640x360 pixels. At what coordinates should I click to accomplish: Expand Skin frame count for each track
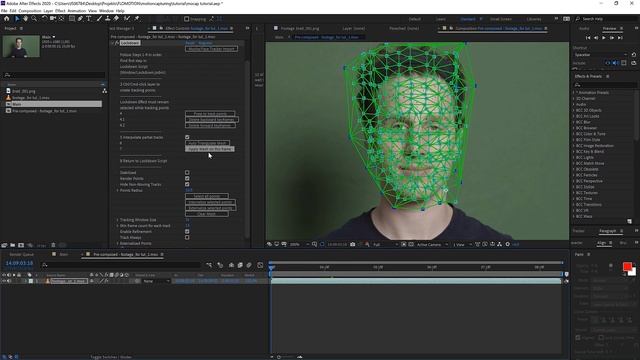[x=118, y=226]
